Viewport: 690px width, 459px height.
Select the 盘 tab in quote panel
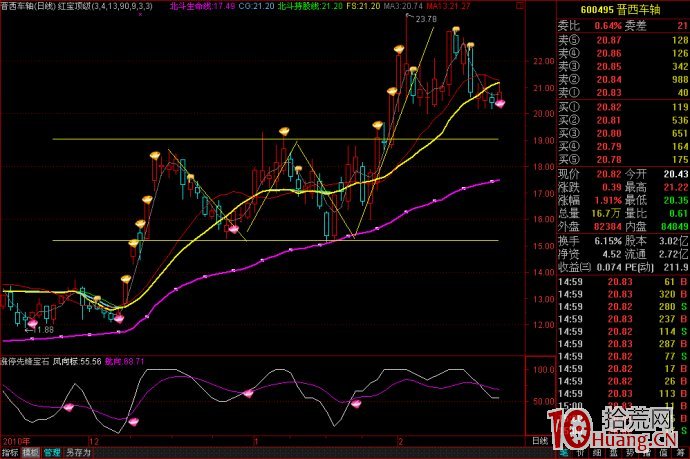point(614,453)
